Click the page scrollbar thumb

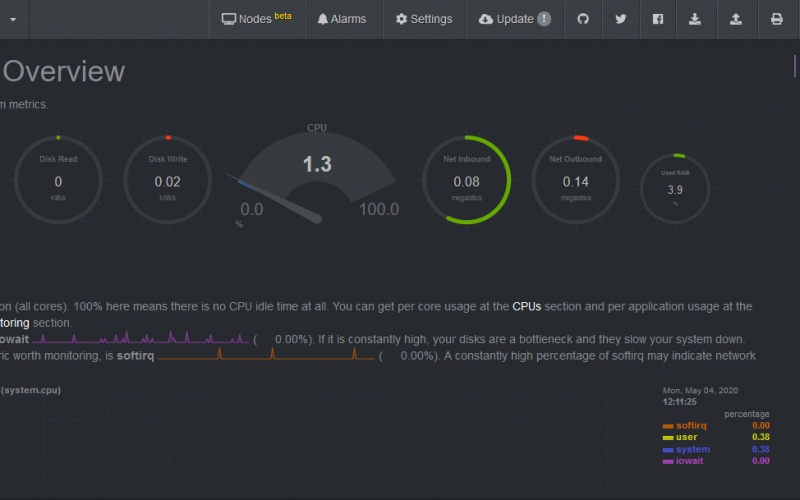(x=795, y=66)
